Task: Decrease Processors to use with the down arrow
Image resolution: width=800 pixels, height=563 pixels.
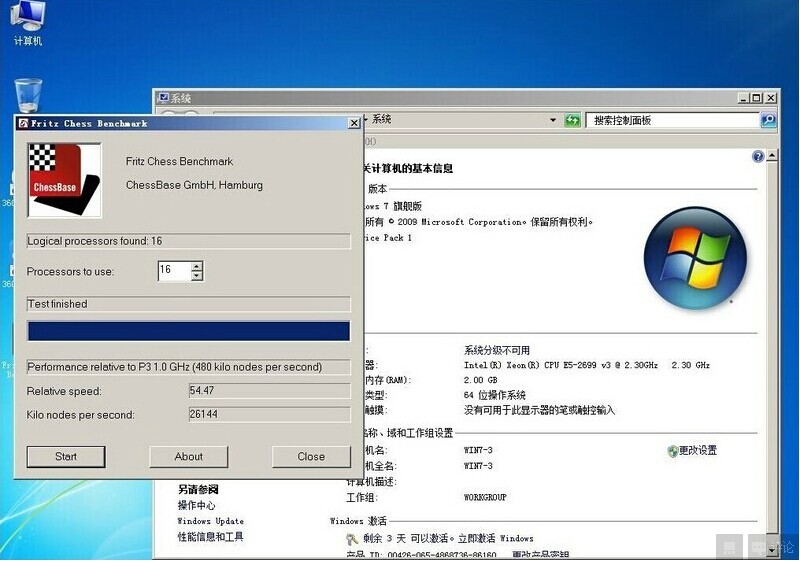Action: coord(197,276)
